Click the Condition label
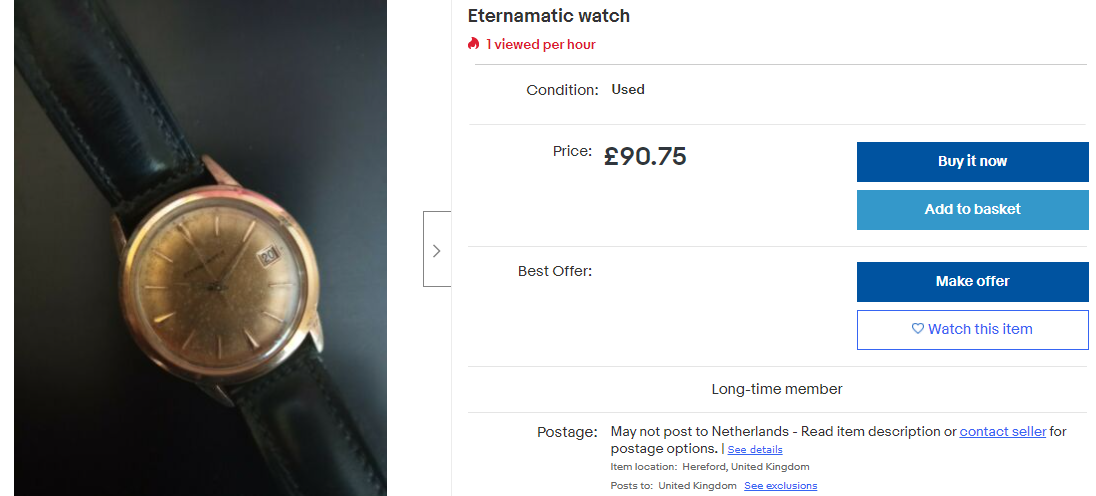 tap(562, 90)
